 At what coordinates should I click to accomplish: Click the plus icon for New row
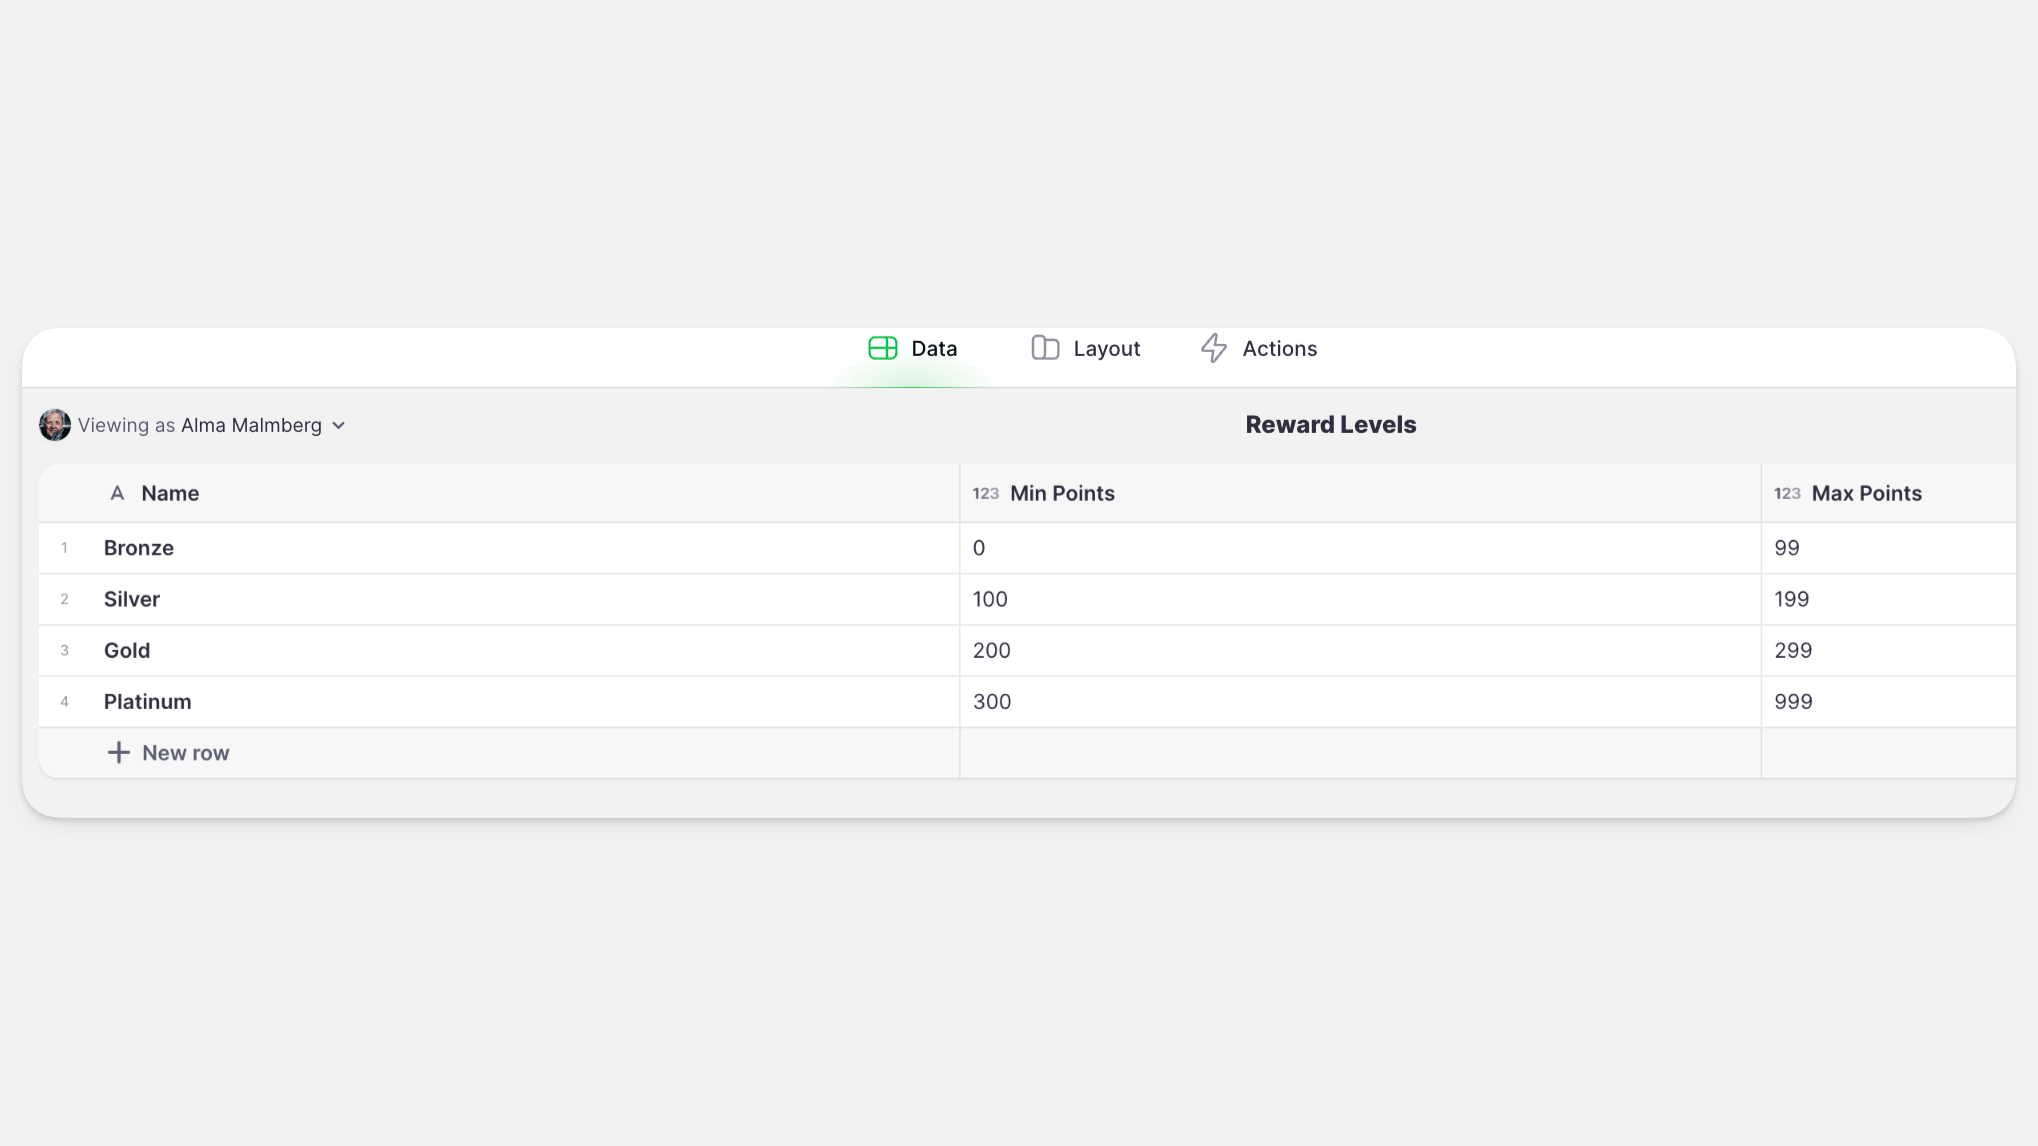point(118,753)
